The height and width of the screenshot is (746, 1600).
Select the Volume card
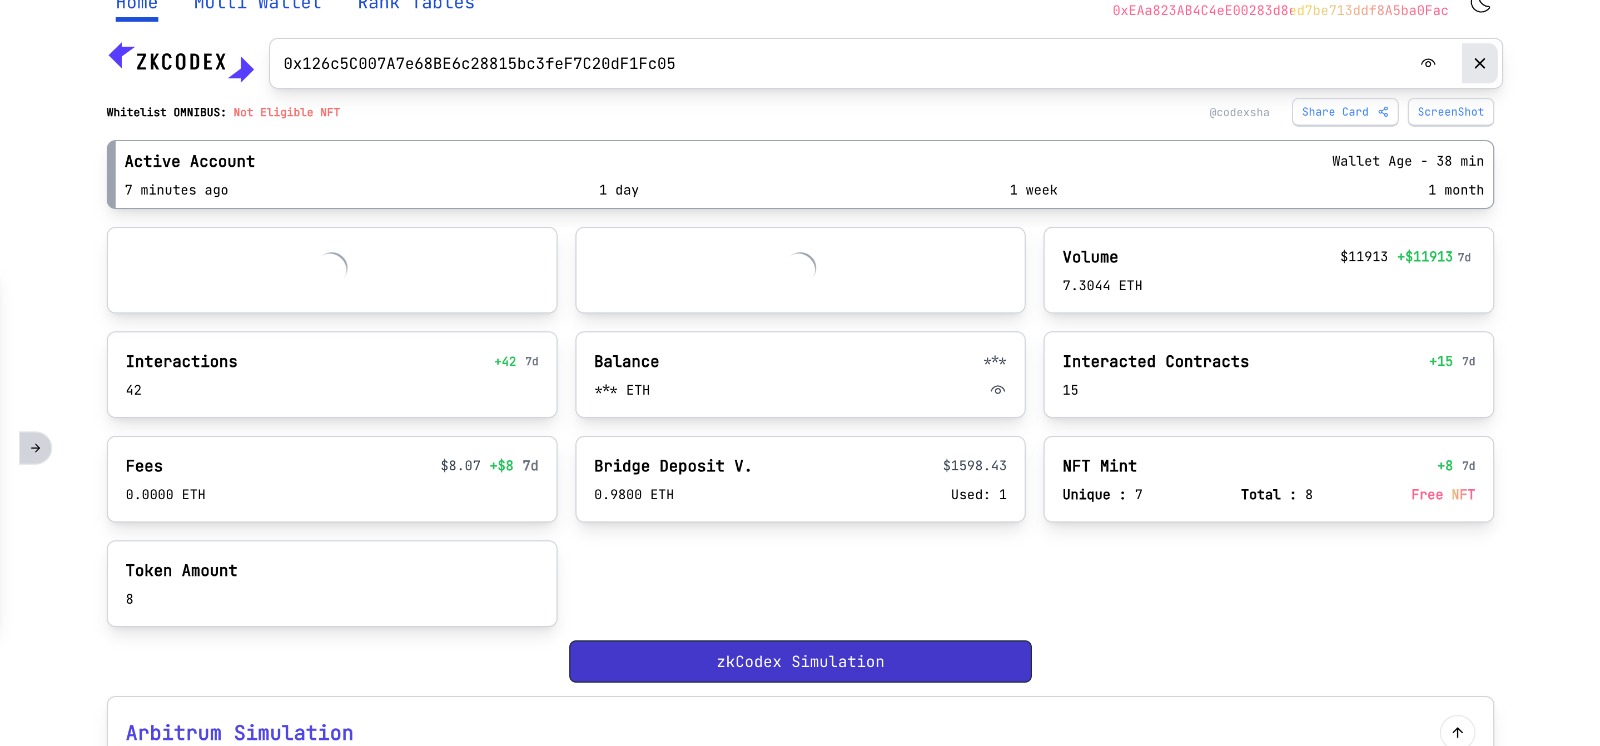tap(1268, 270)
